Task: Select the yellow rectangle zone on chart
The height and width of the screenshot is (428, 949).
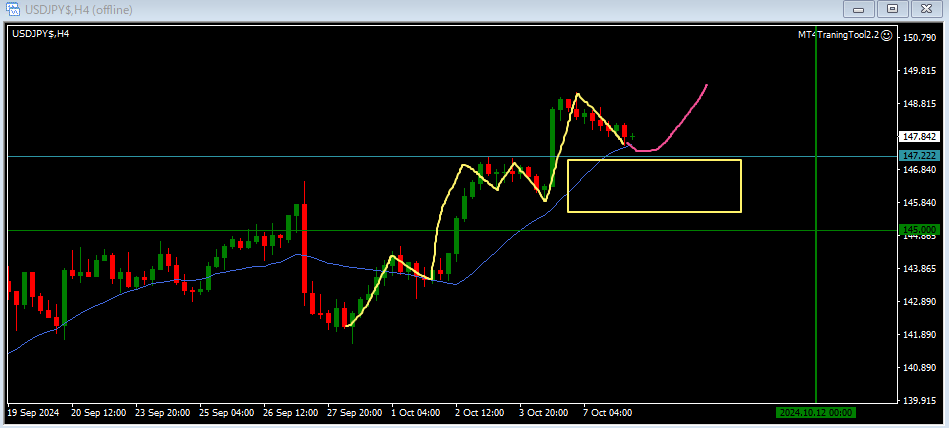Action: [654, 160]
